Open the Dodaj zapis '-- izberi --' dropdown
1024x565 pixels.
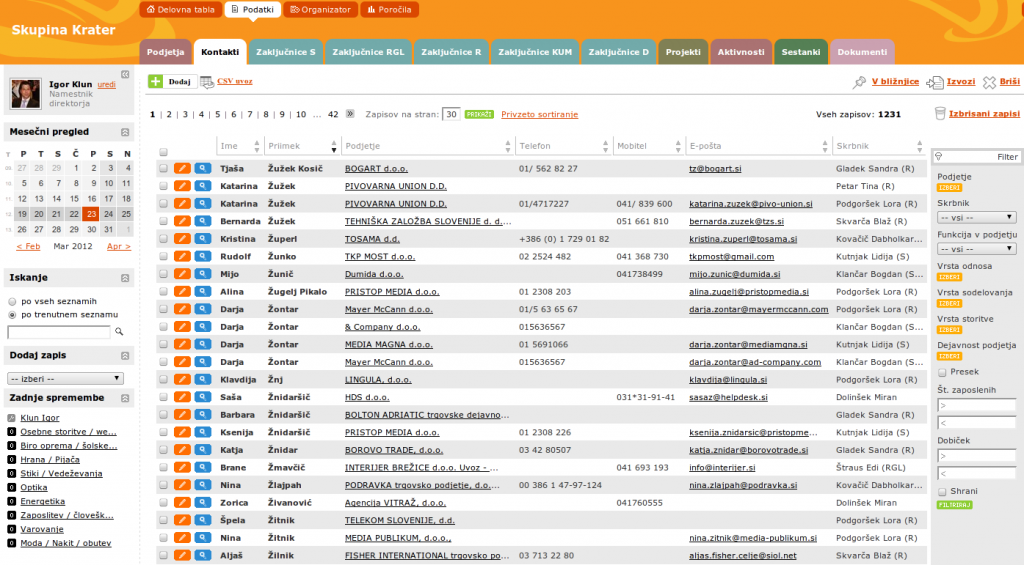coord(65,379)
